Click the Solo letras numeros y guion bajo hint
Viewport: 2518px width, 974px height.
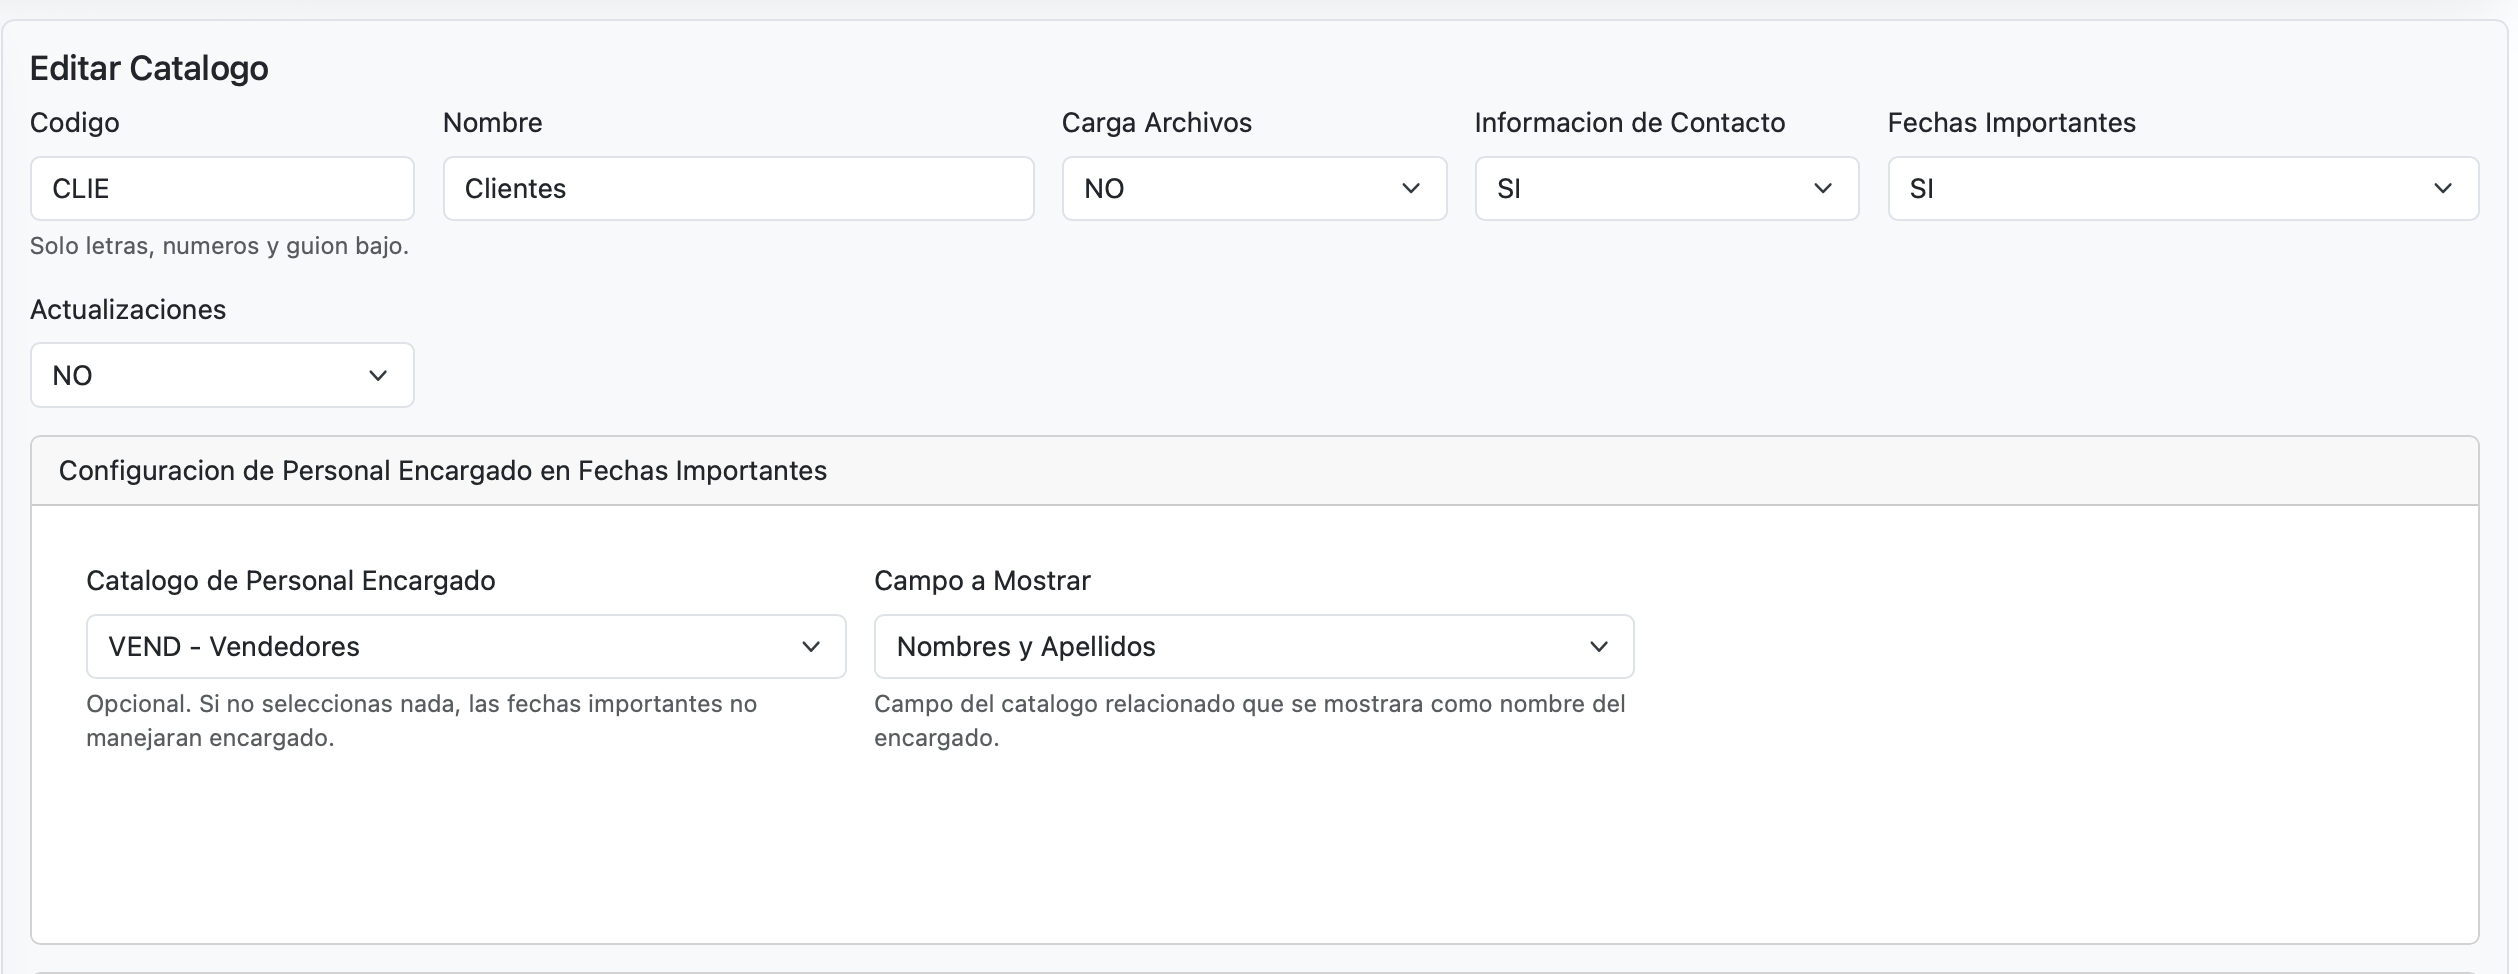click(x=218, y=244)
